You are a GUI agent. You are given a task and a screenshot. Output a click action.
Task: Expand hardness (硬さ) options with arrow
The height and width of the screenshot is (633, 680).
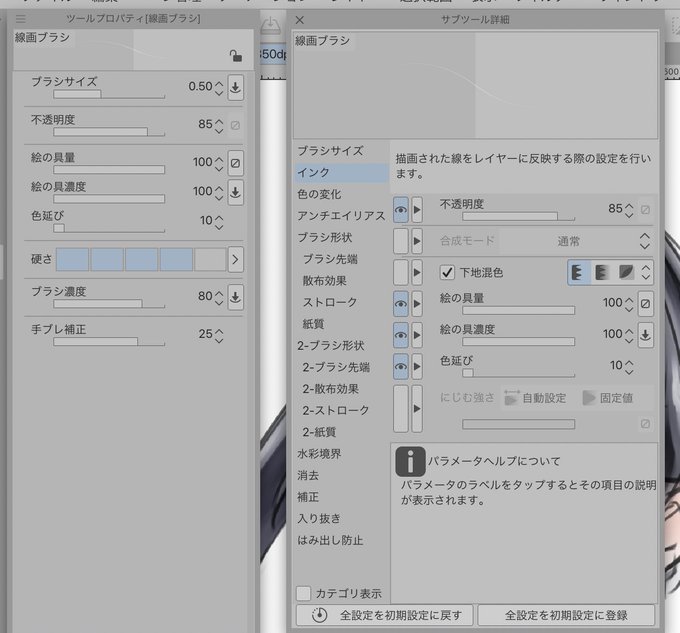(x=235, y=259)
